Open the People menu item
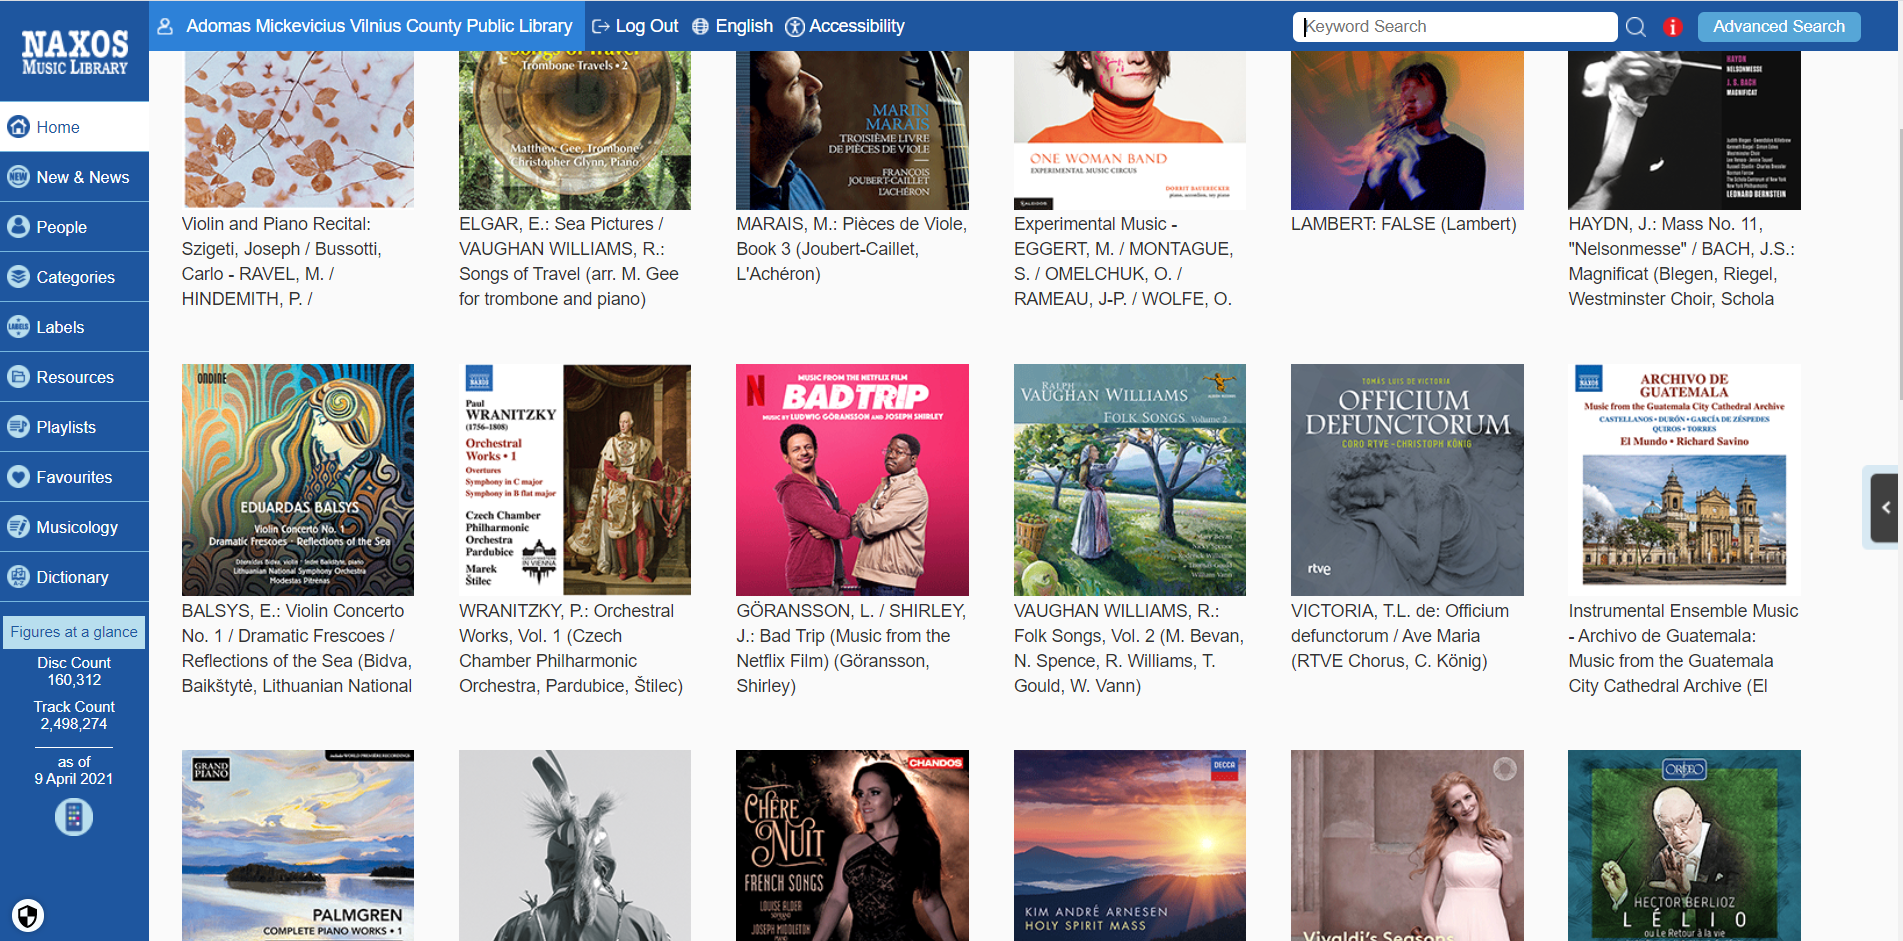This screenshot has width=1903, height=941. click(74, 227)
